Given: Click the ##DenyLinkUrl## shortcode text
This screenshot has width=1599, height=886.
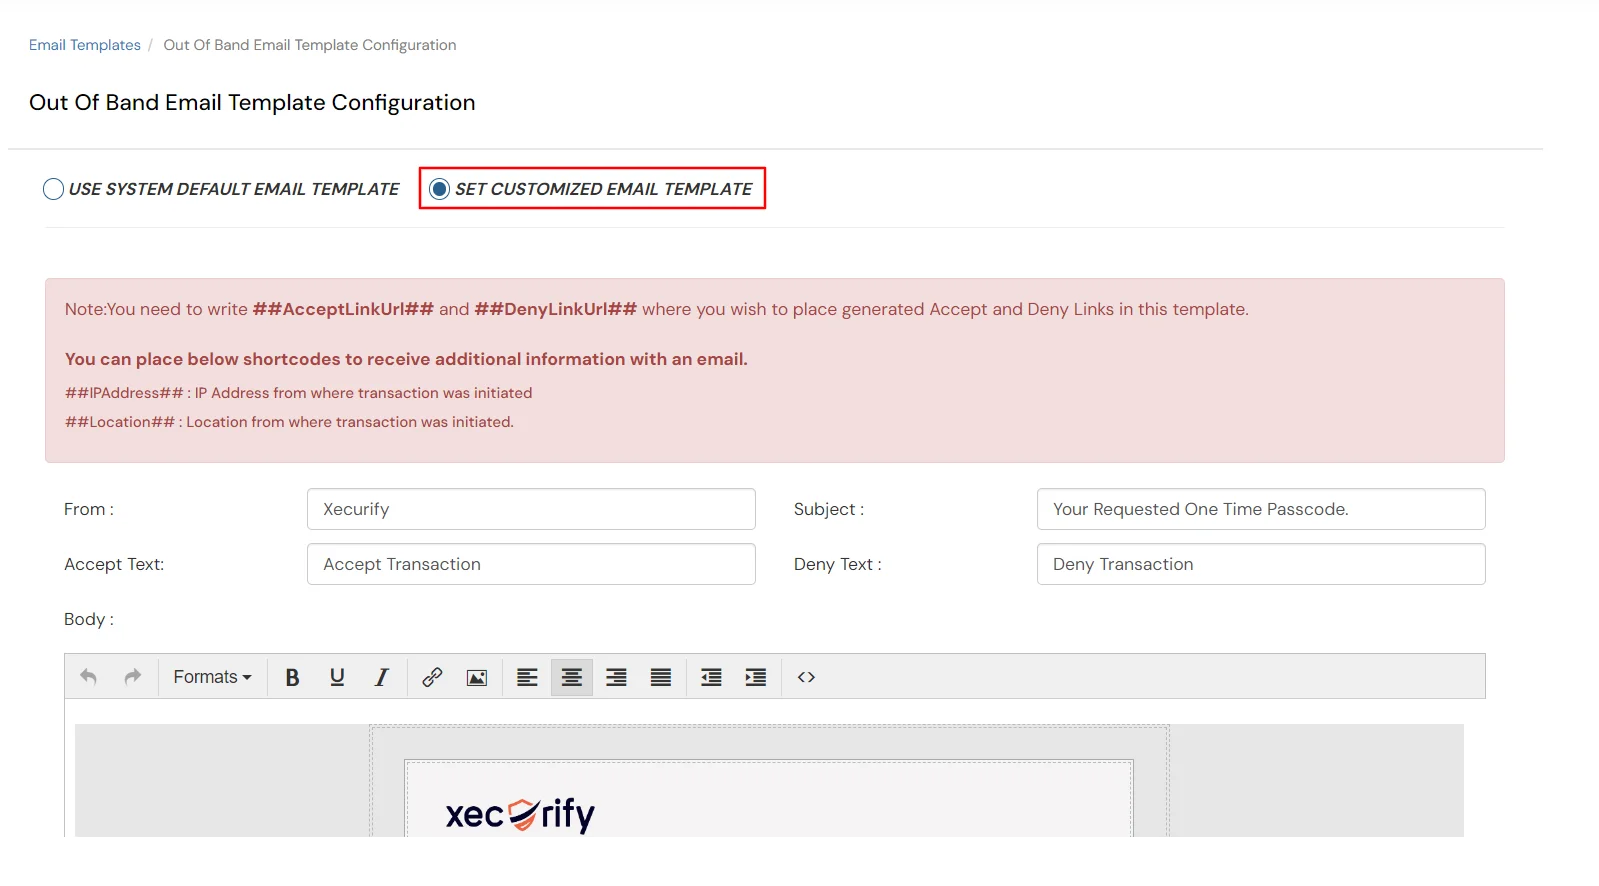Looking at the screenshot, I should [x=555, y=309].
